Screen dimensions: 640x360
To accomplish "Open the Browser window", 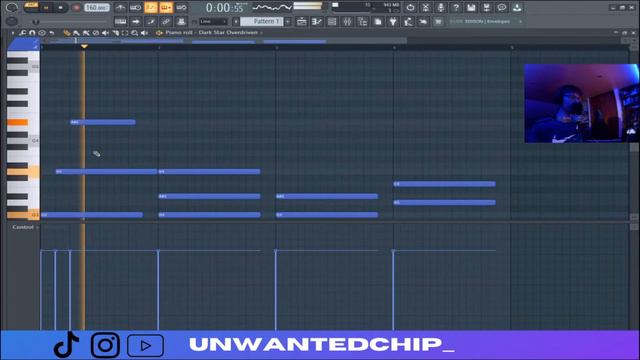I will (363, 22).
